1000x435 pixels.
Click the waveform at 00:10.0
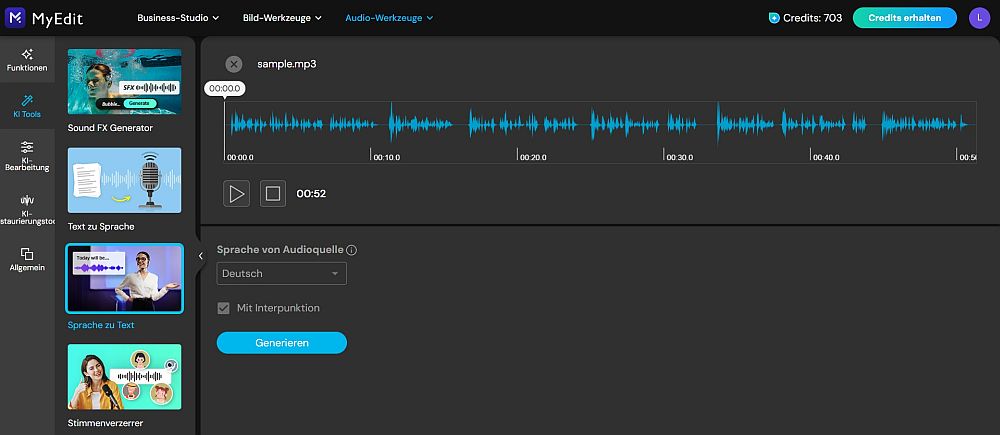pos(371,124)
